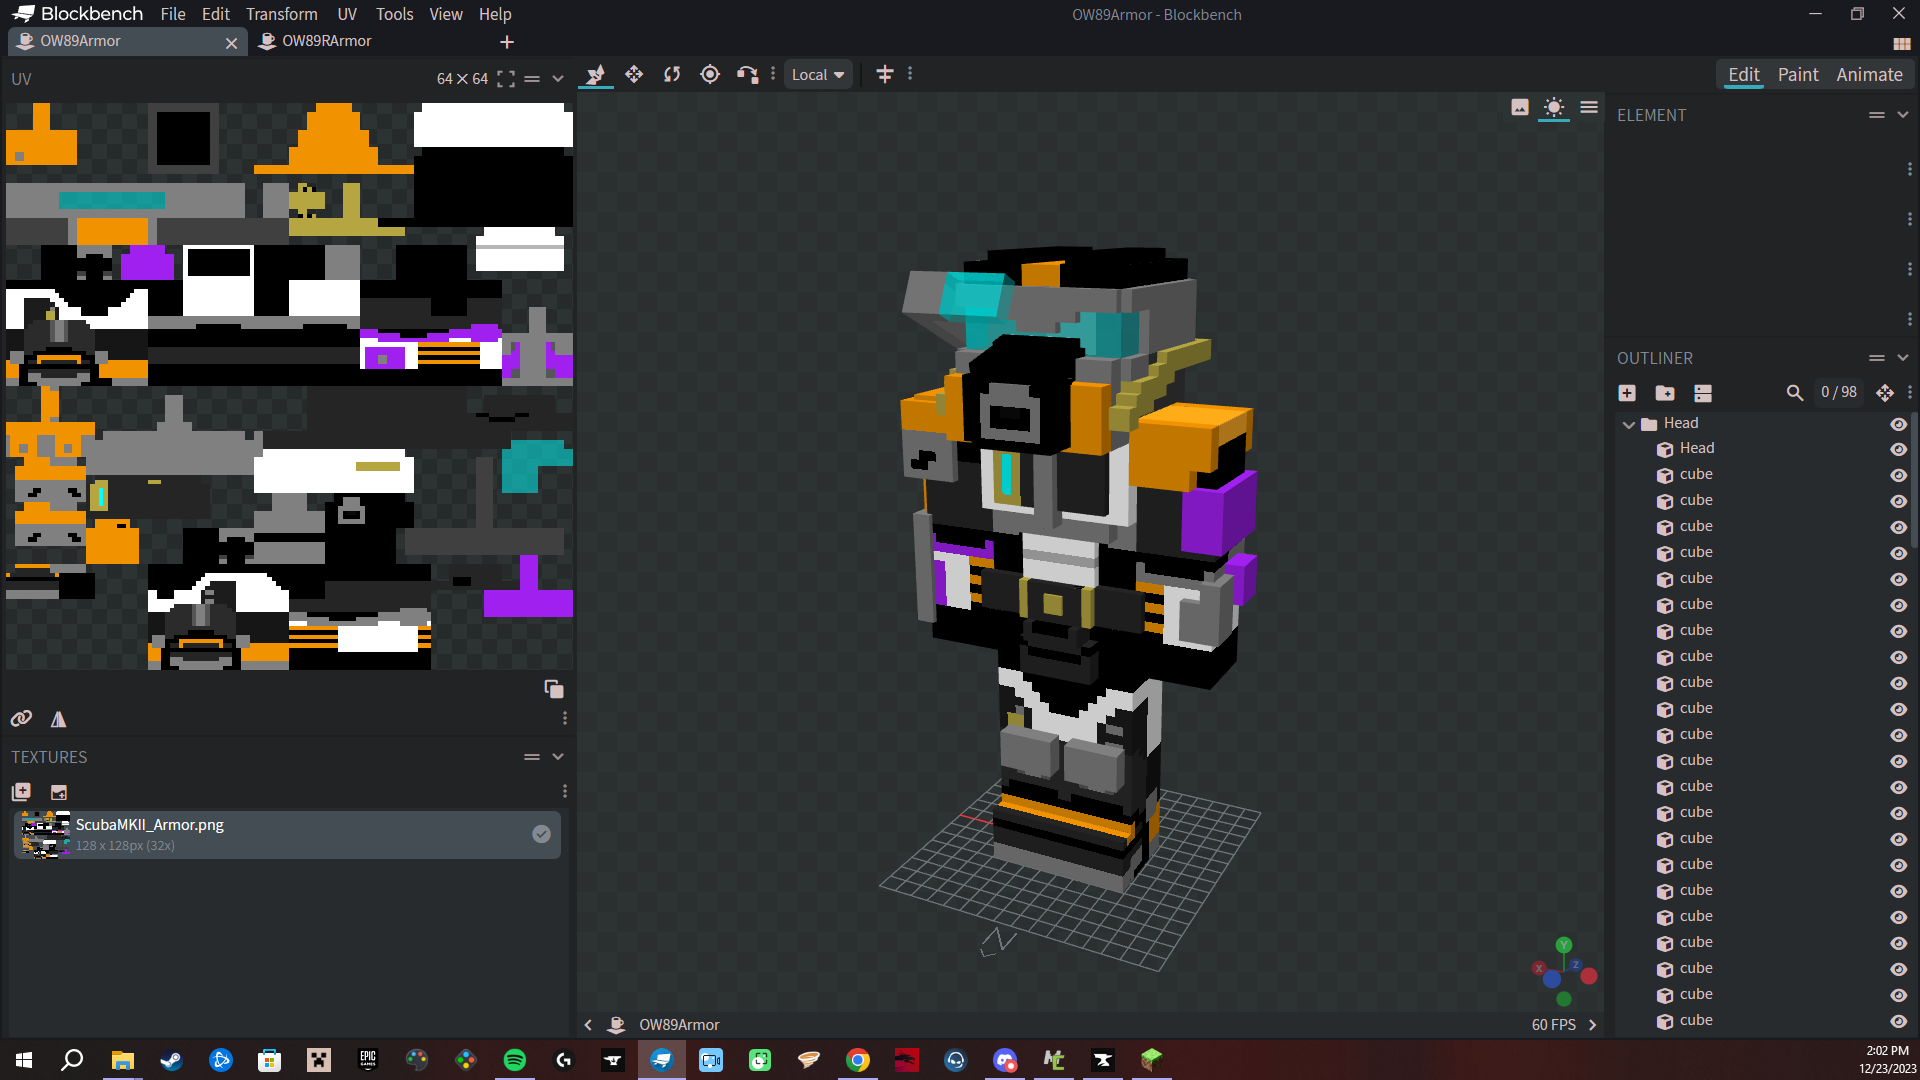Image resolution: width=1920 pixels, height=1080 pixels.
Task: Open a new tab with plus button
Action: tap(507, 42)
